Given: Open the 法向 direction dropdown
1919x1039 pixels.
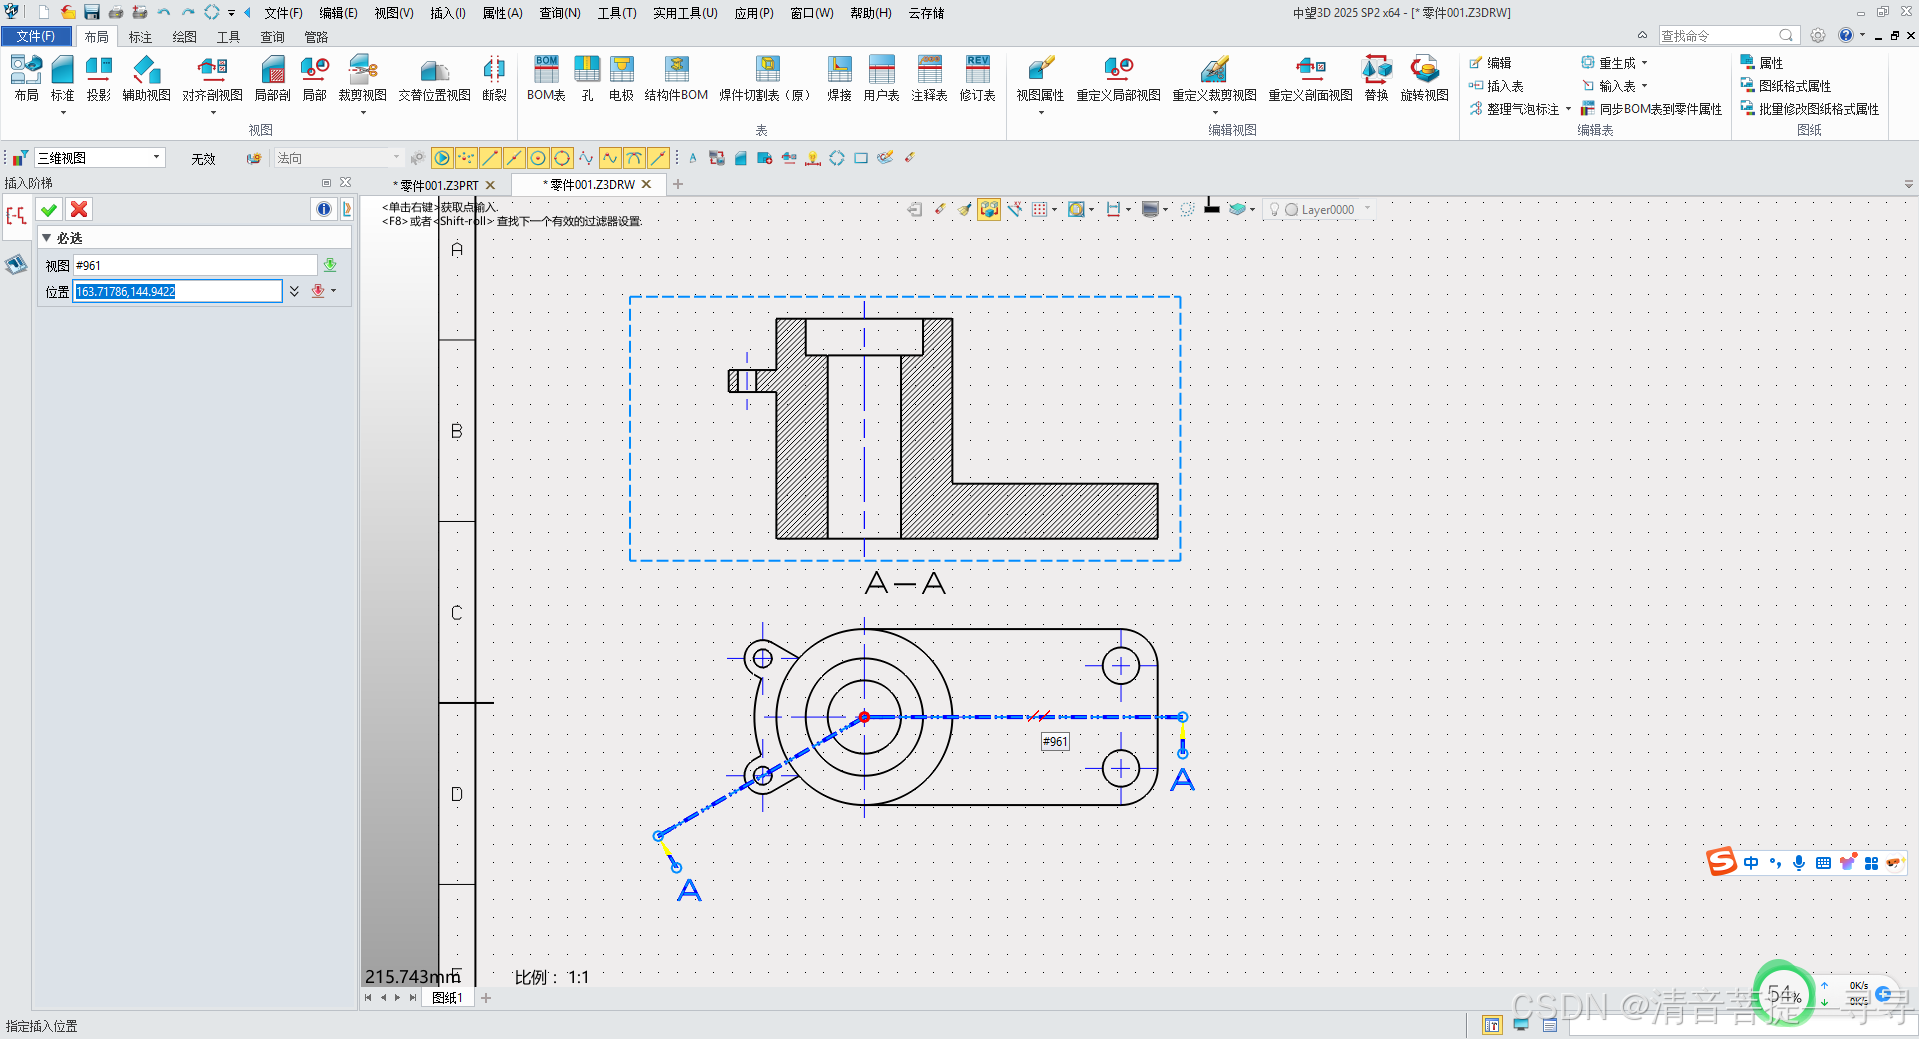Looking at the screenshot, I should 339,158.
